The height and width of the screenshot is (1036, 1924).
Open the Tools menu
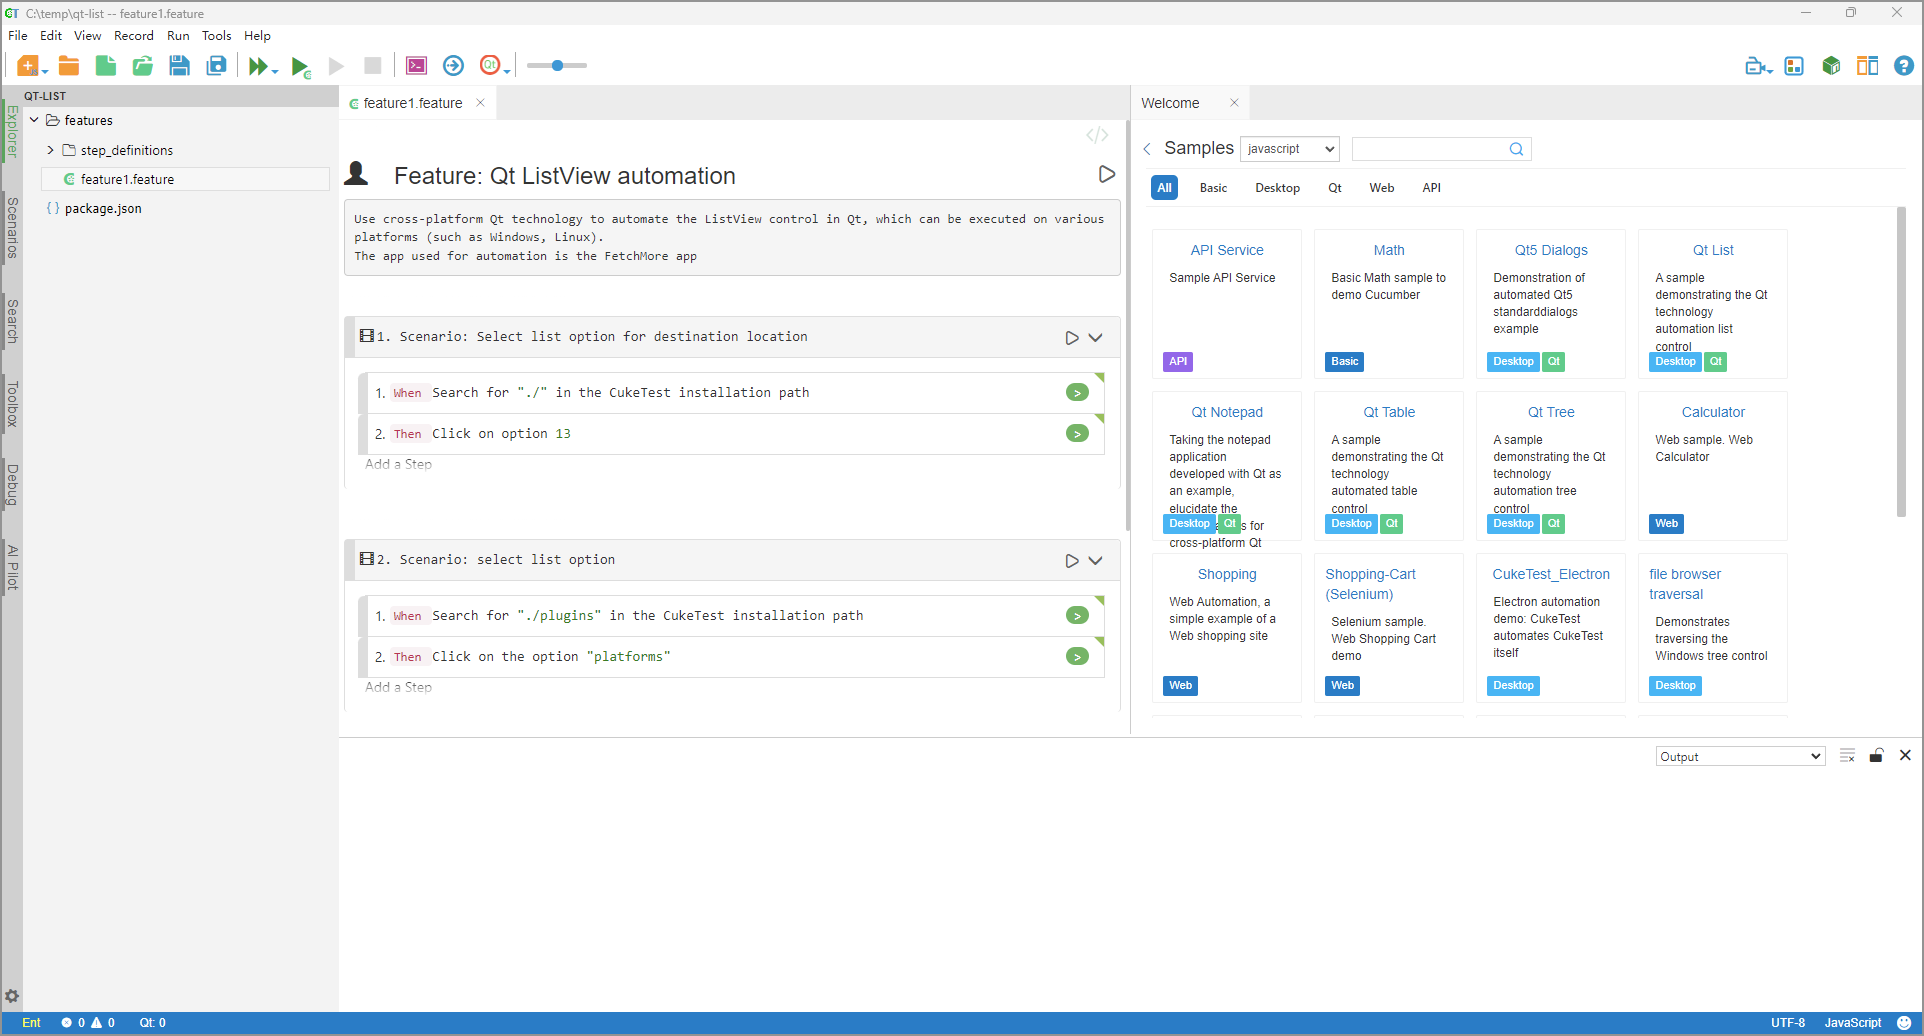pos(216,36)
